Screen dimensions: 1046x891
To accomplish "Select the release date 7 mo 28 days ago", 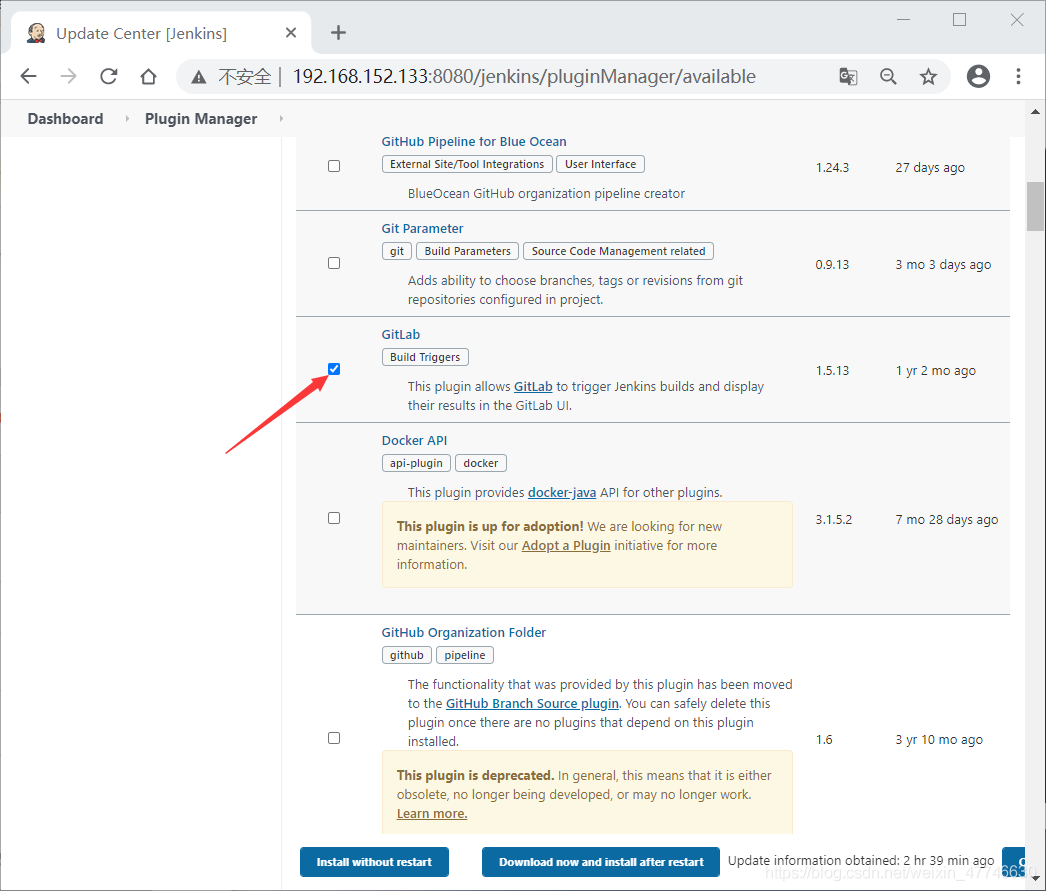I will coord(947,519).
